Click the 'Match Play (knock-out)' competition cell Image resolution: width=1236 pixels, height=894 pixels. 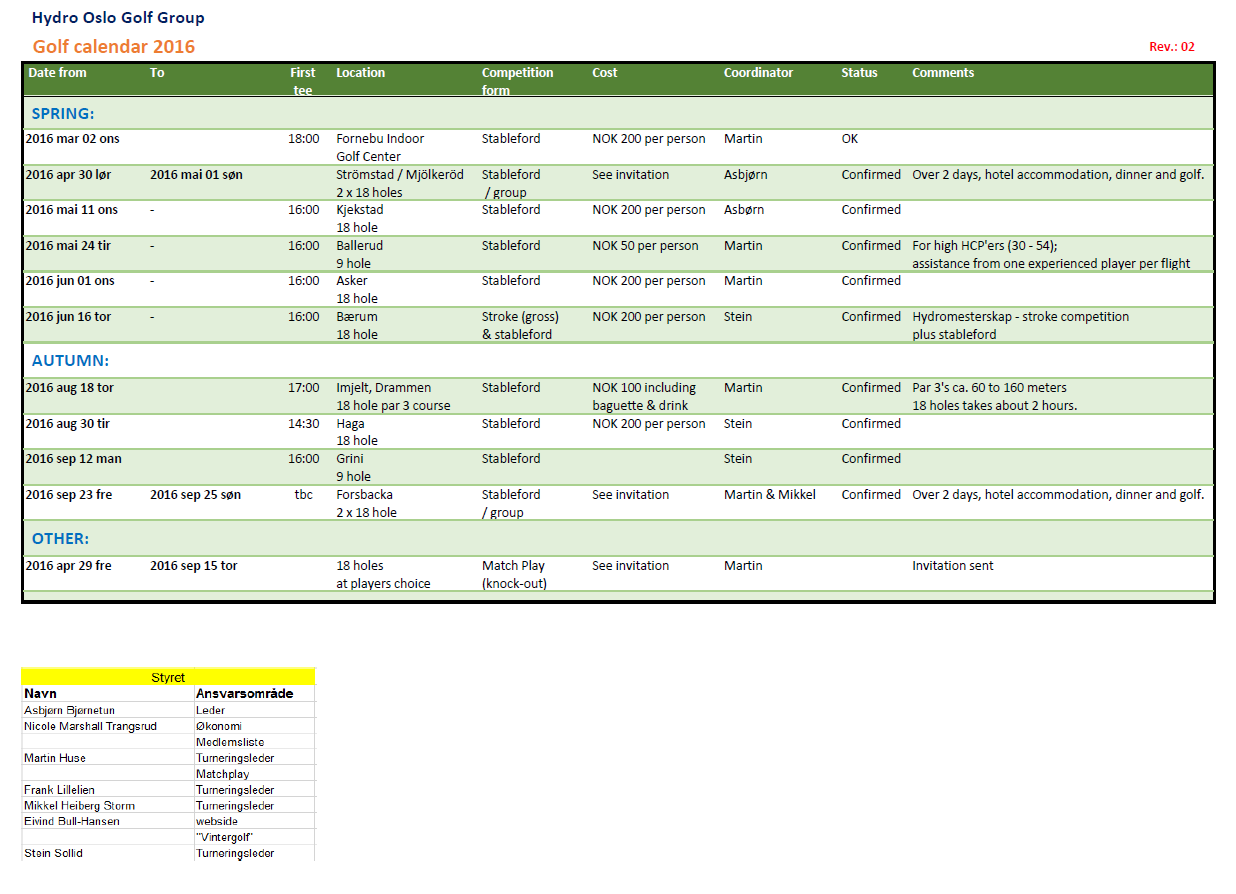point(514,575)
